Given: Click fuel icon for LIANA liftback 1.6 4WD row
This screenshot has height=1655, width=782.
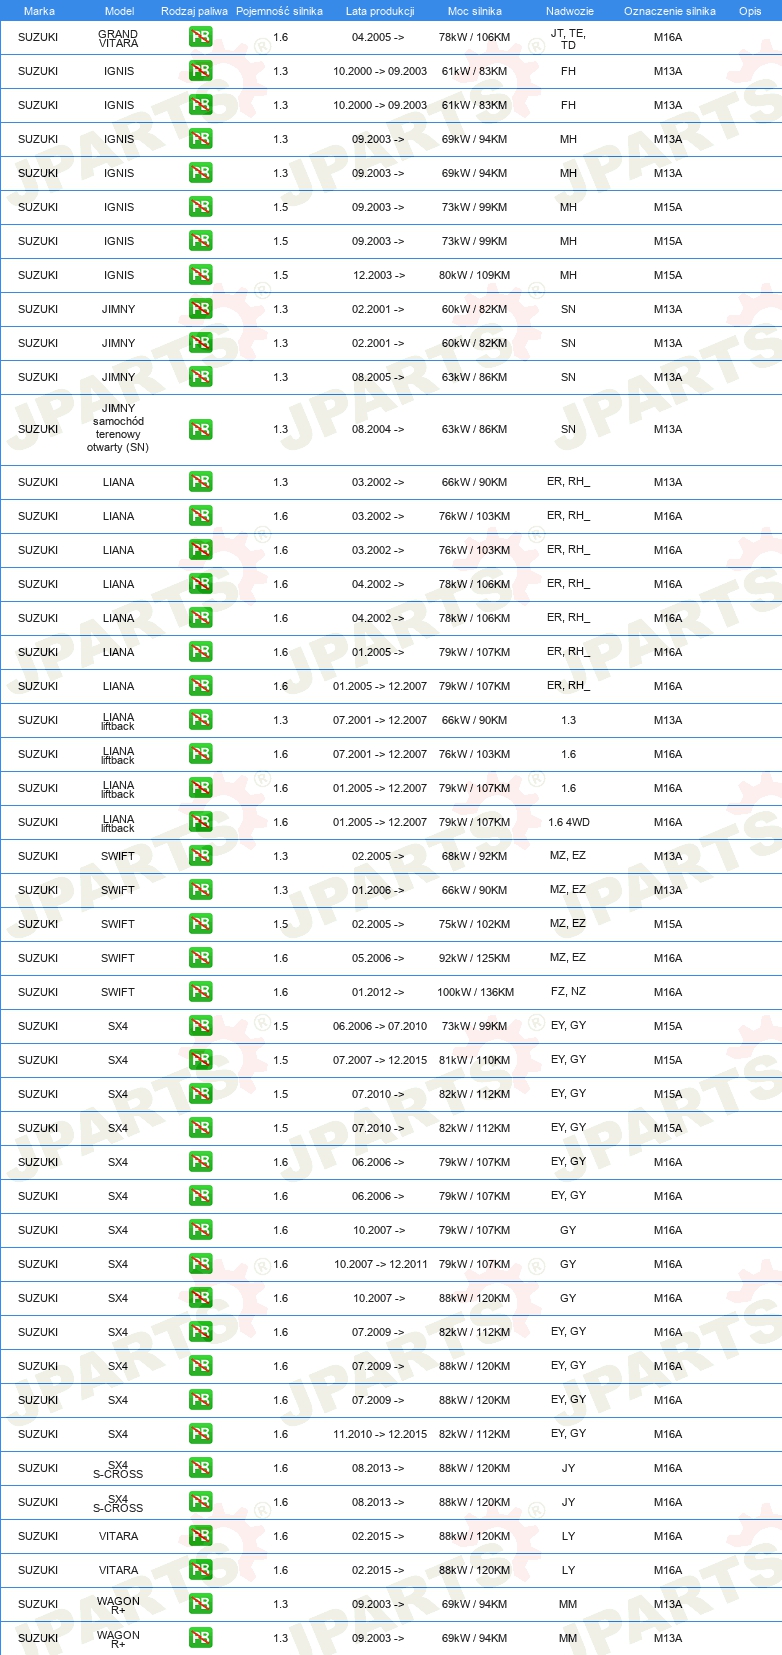Looking at the screenshot, I should 201,822.
